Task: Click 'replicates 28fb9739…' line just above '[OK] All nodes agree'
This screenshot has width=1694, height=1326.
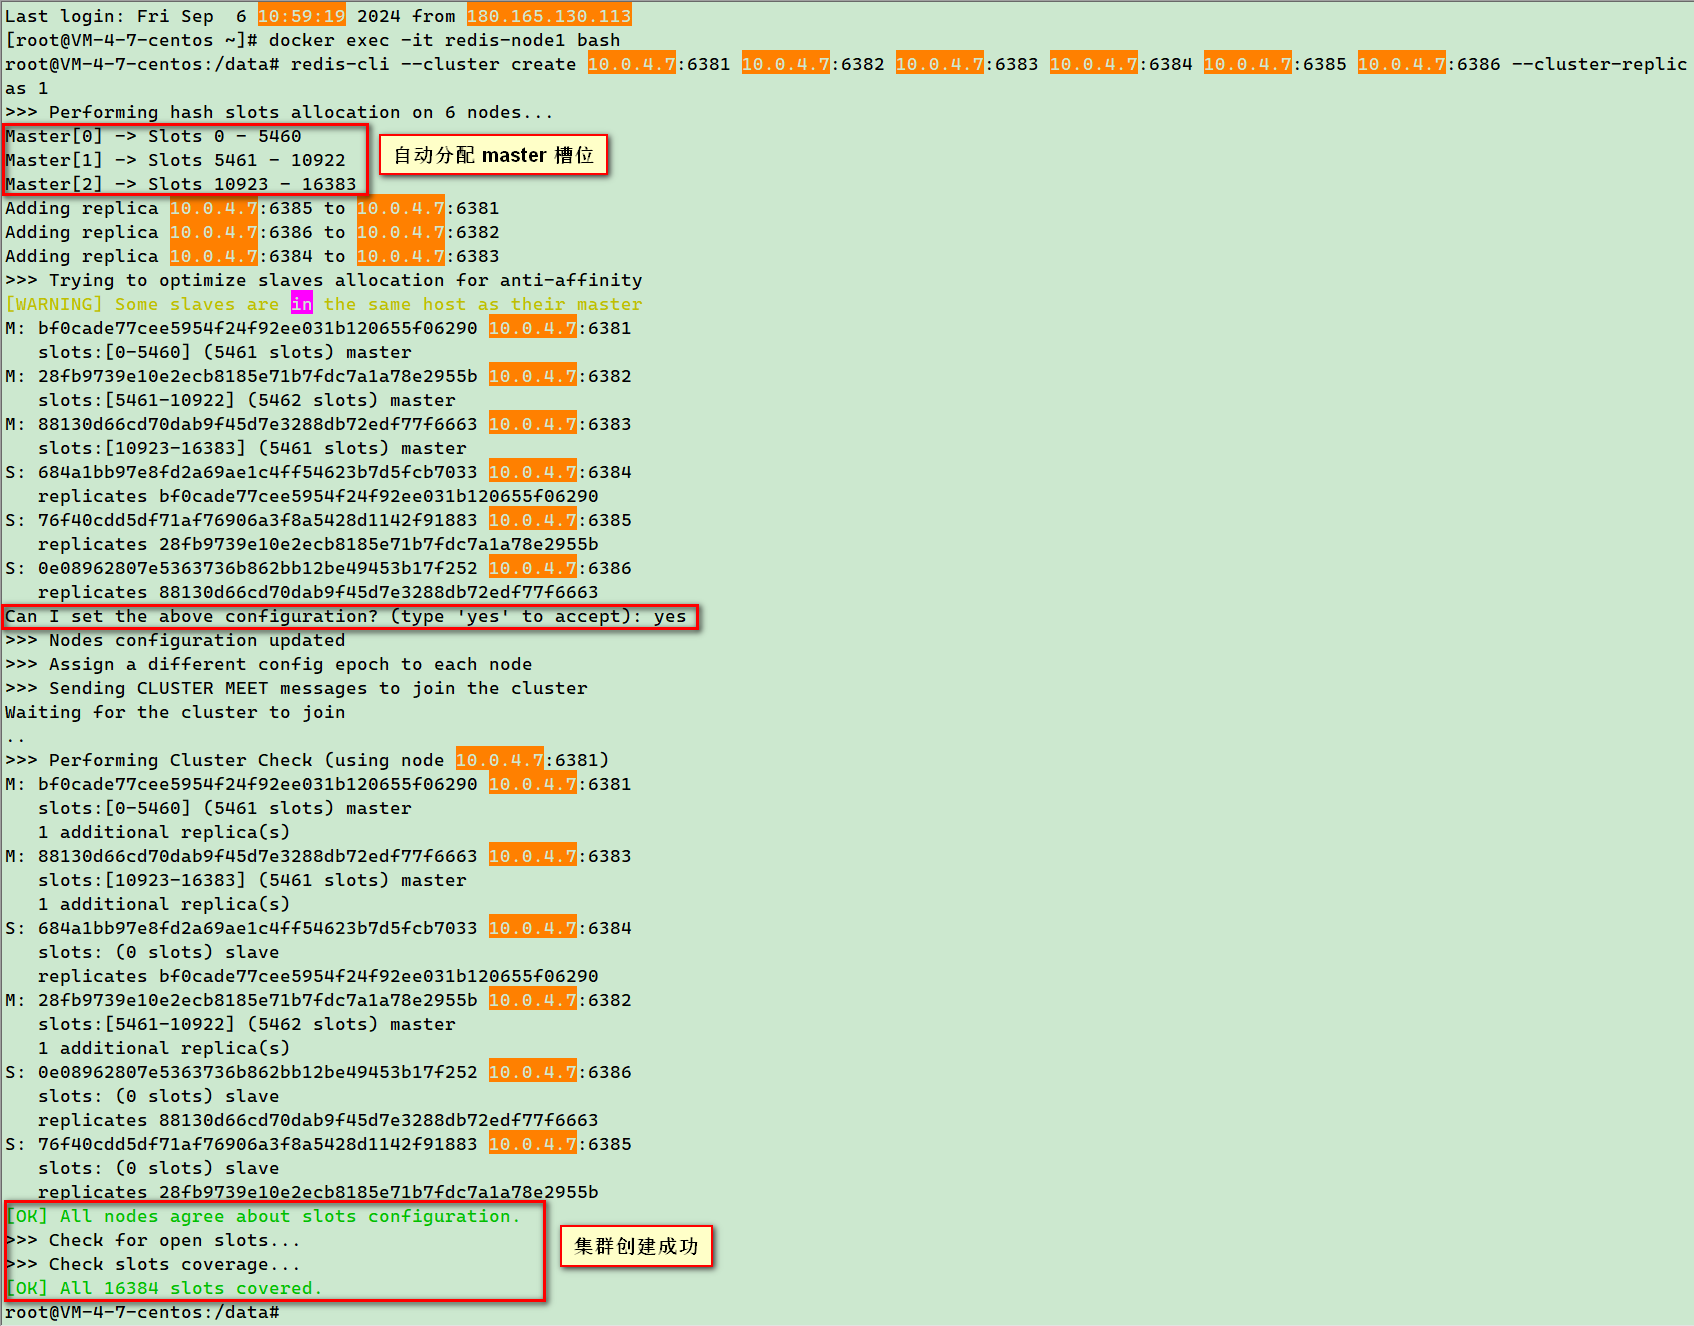Action: [x=318, y=1192]
